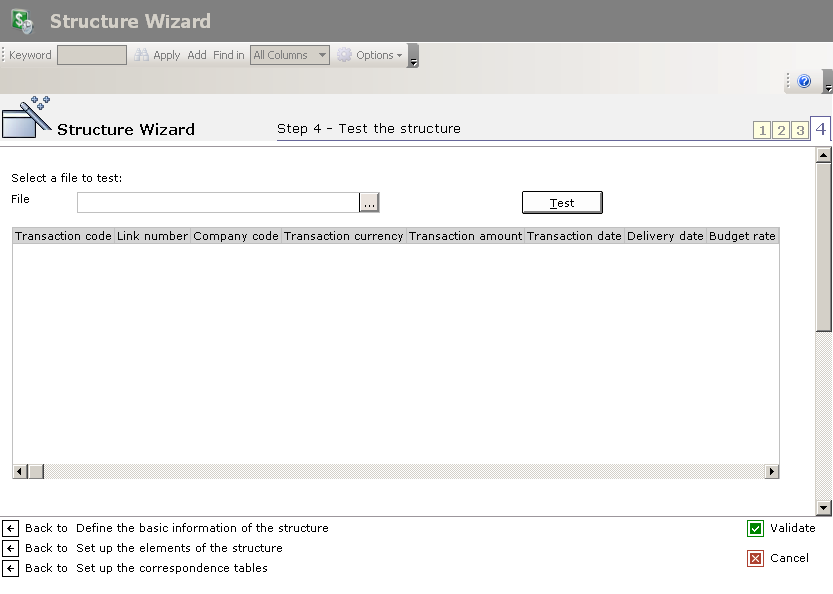Click back arrow for Set up elements

point(11,549)
